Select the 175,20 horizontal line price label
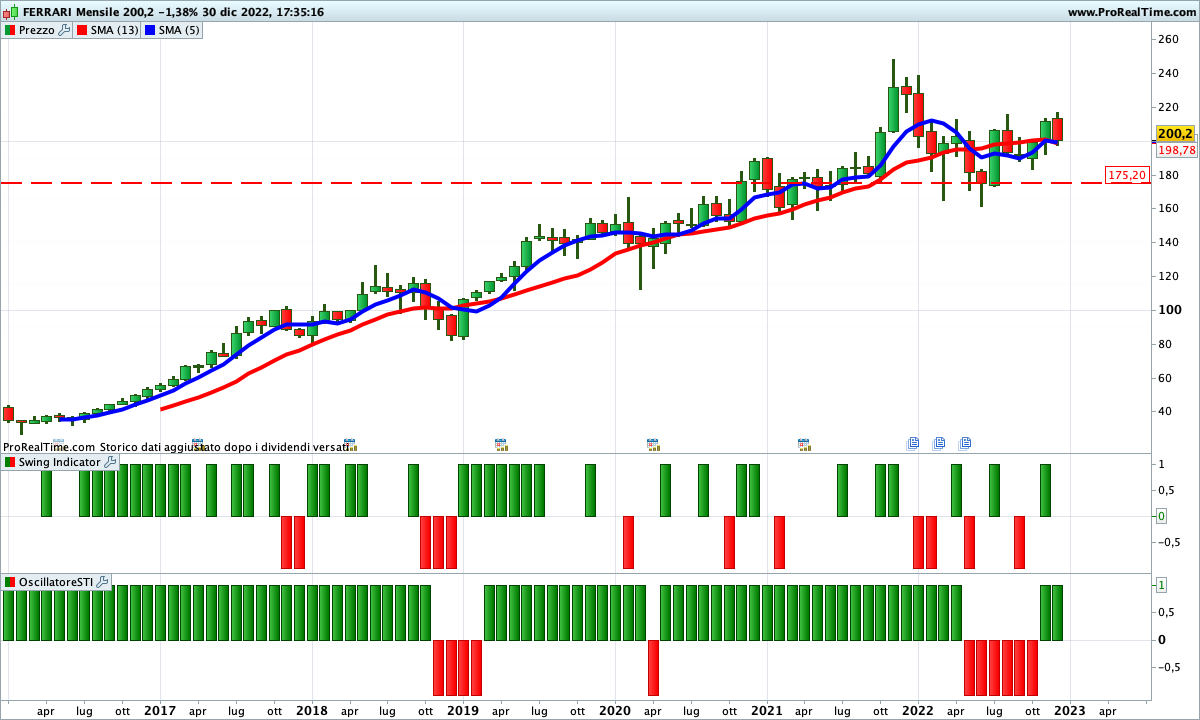The image size is (1200, 720). point(1127,175)
